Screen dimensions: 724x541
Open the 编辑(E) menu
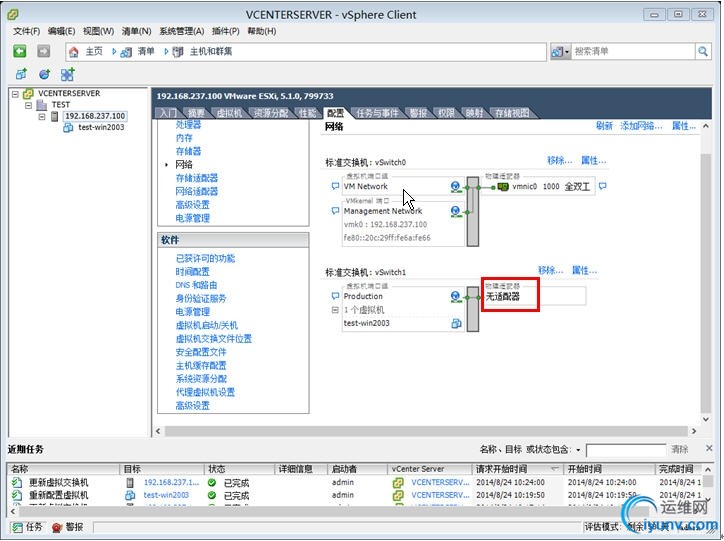click(x=61, y=31)
